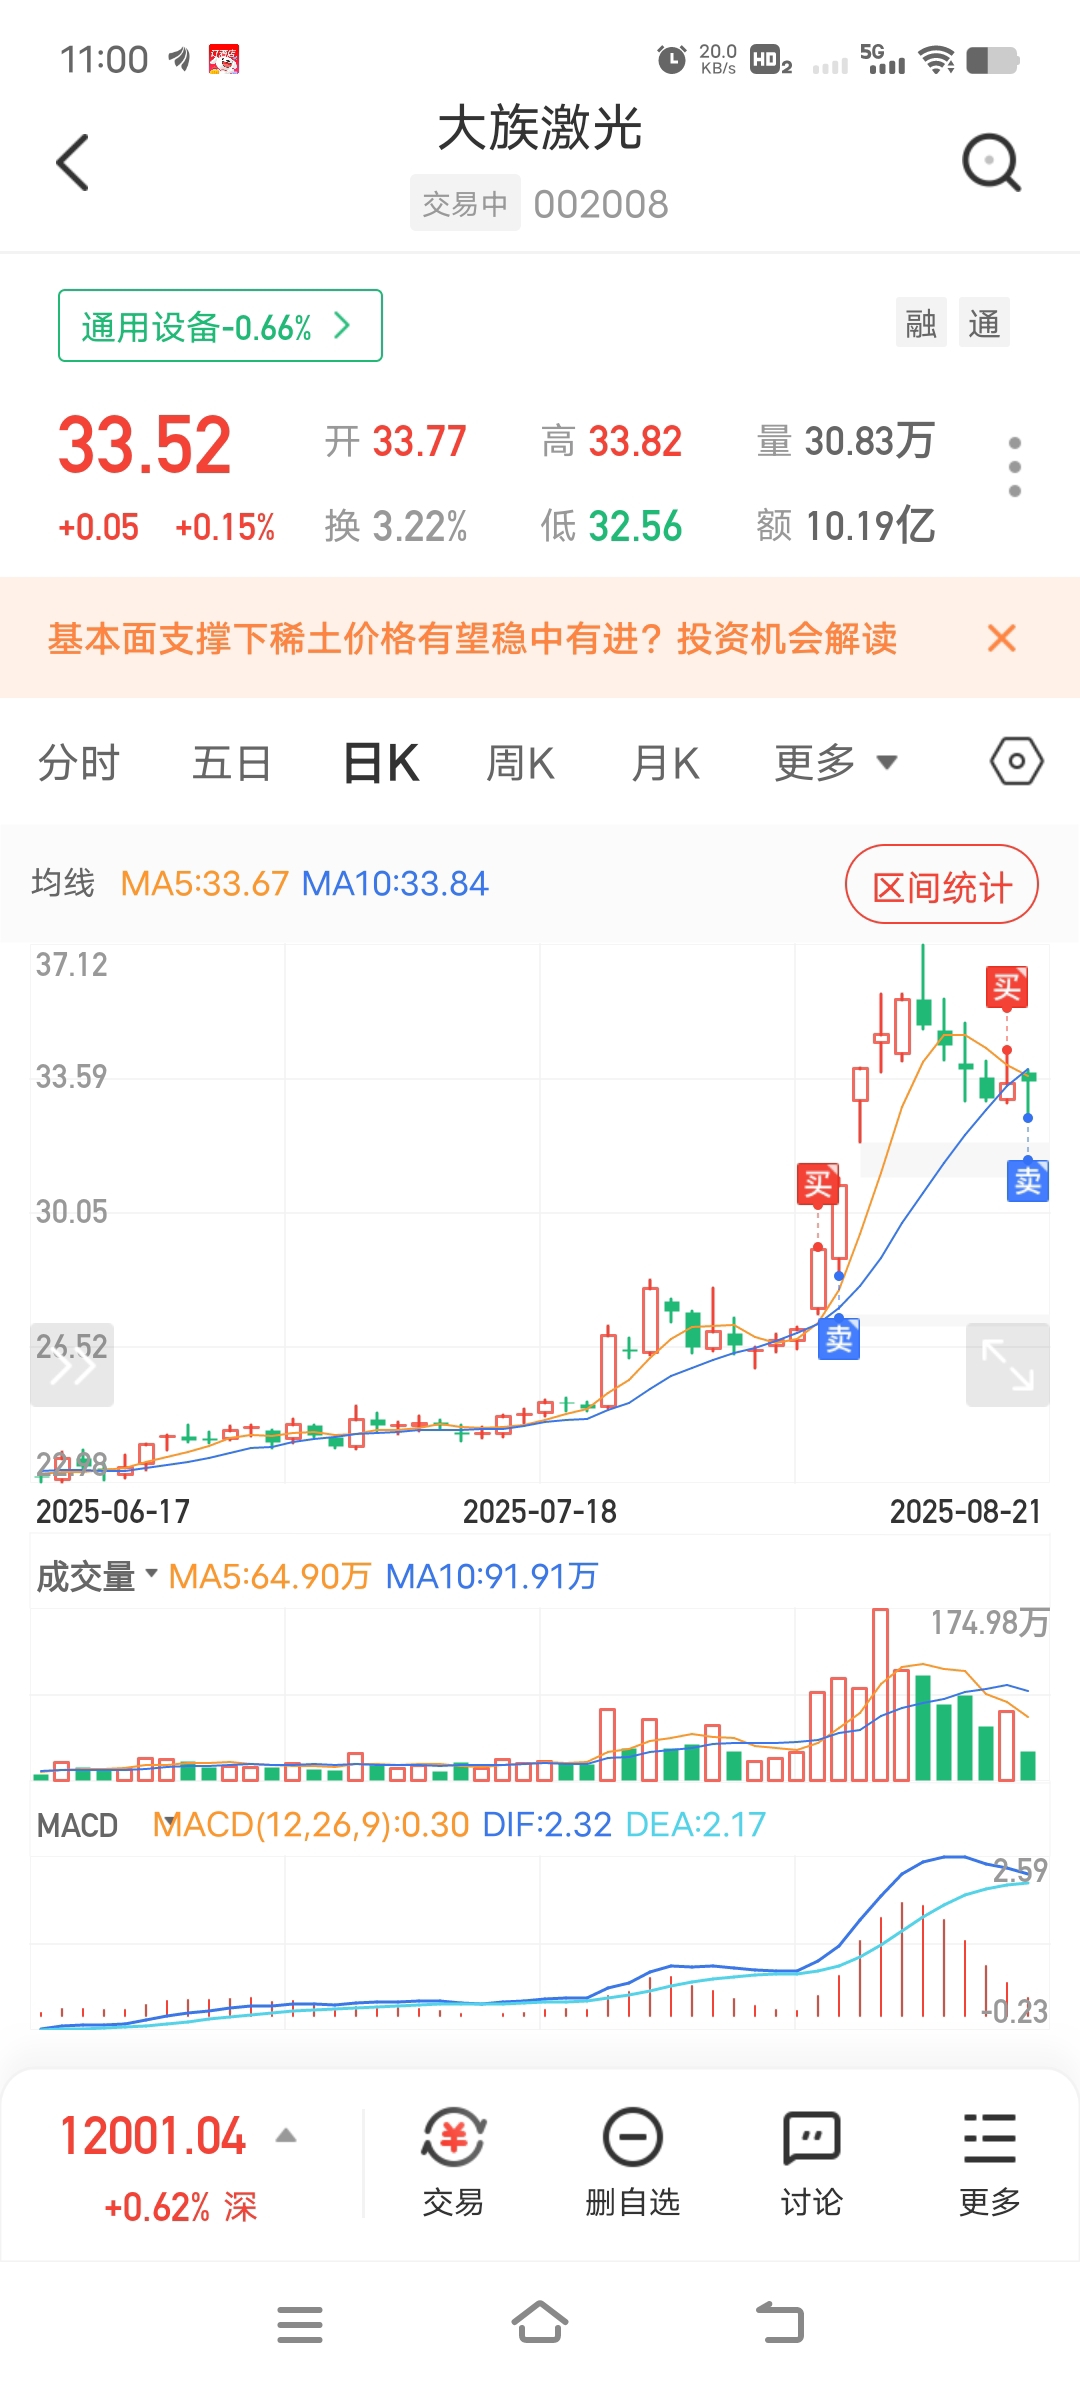Open the 成交量 indicator dropdown
The height and width of the screenshot is (2388, 1080).
(x=97, y=1576)
